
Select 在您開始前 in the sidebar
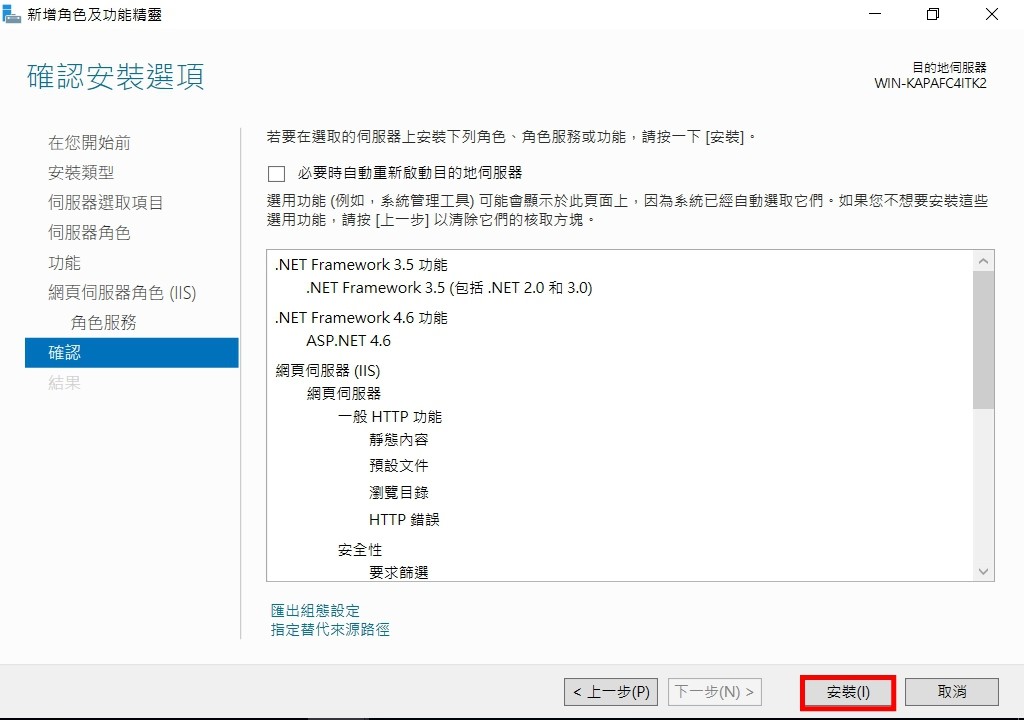[89, 142]
